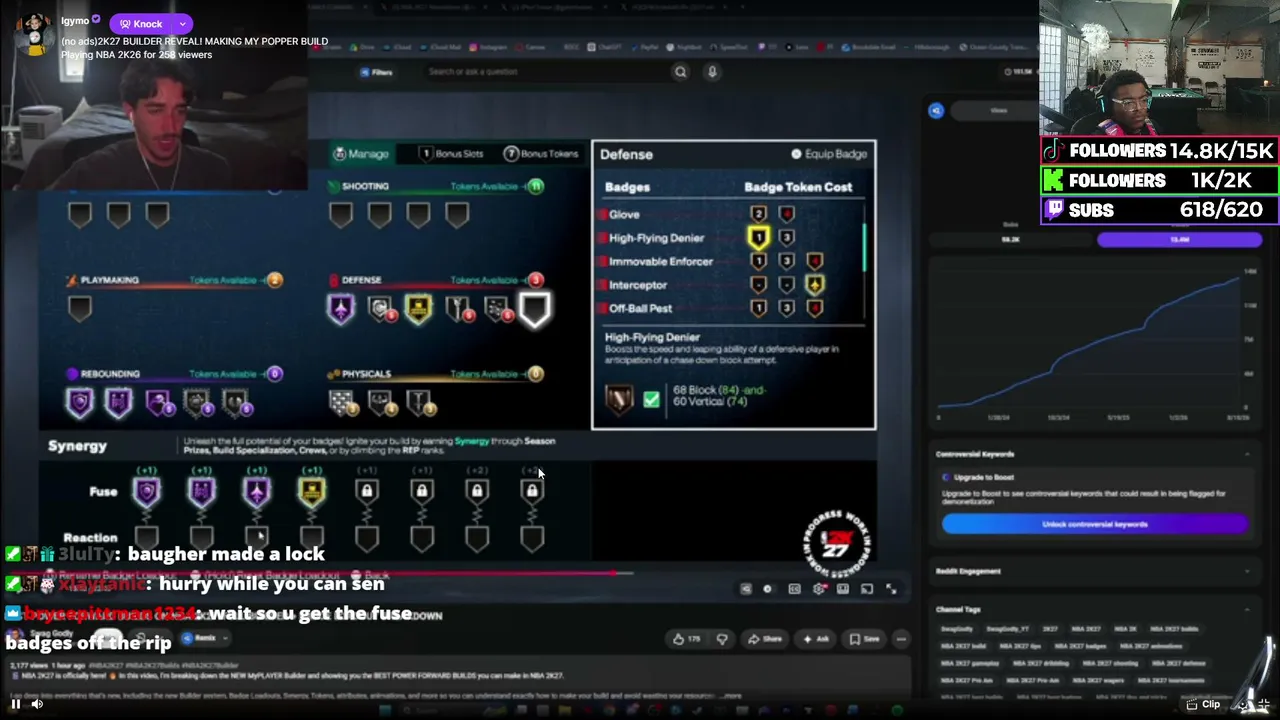Viewport: 1280px width, 720px height.
Task: Click the Shooting category header
Action: pyautogui.click(x=365, y=186)
